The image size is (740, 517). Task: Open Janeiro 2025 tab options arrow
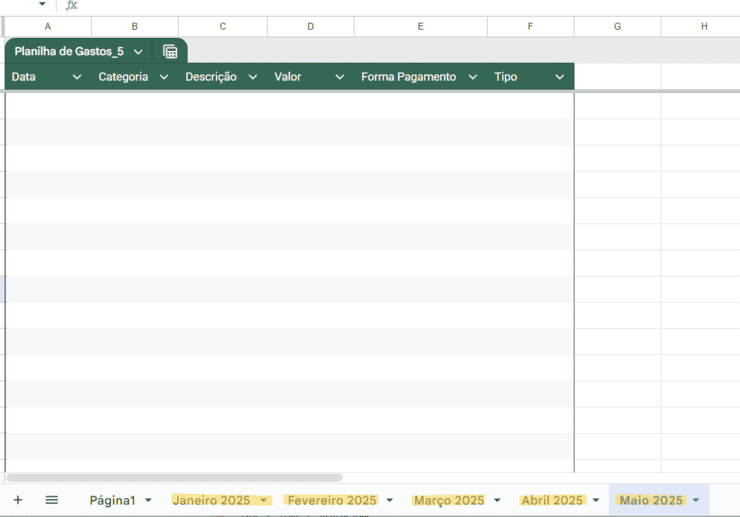[264, 500]
